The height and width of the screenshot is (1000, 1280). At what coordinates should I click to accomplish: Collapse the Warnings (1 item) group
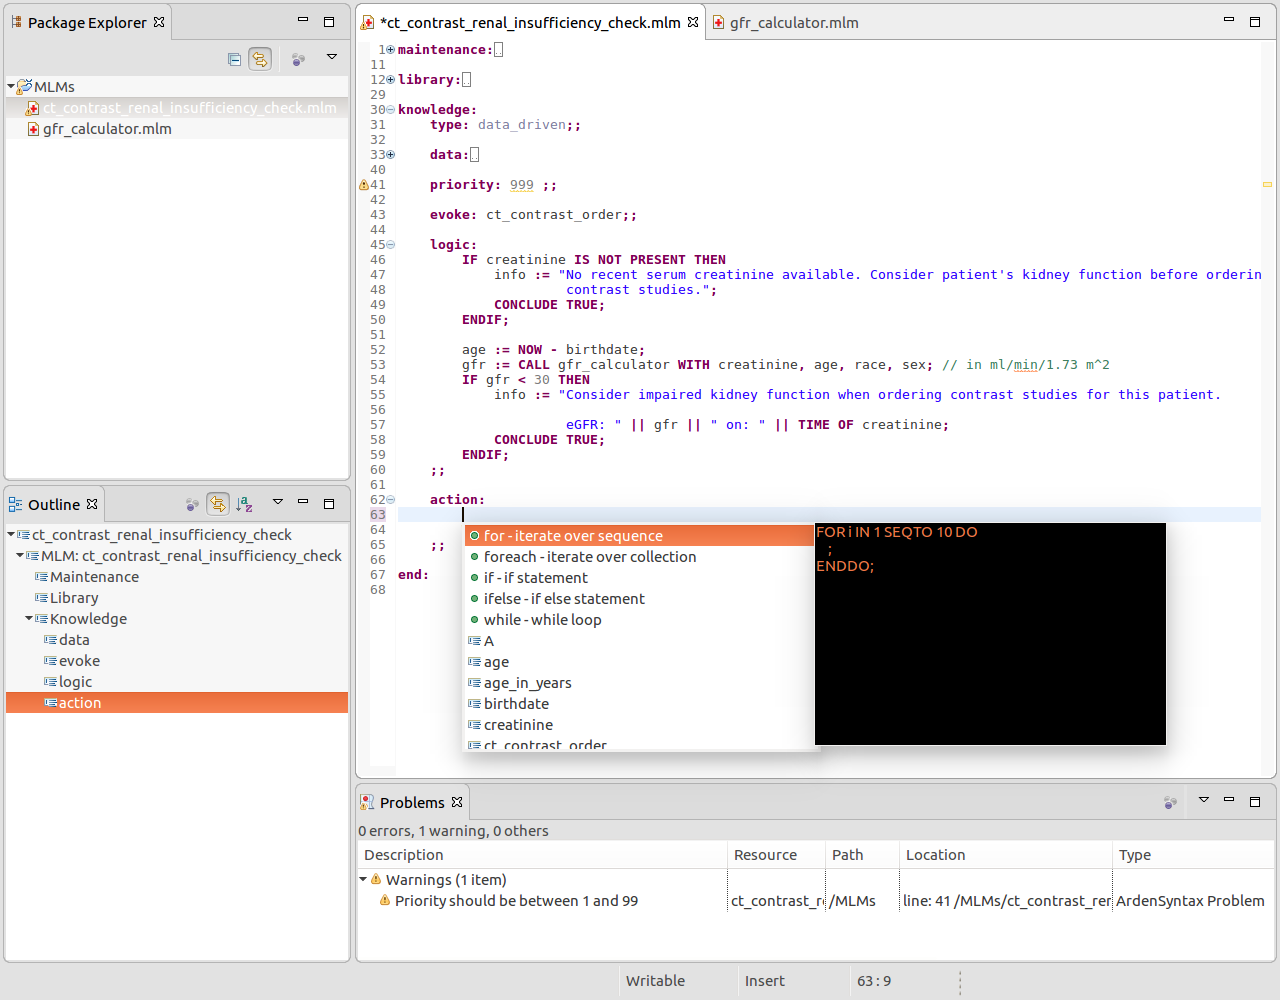point(363,880)
